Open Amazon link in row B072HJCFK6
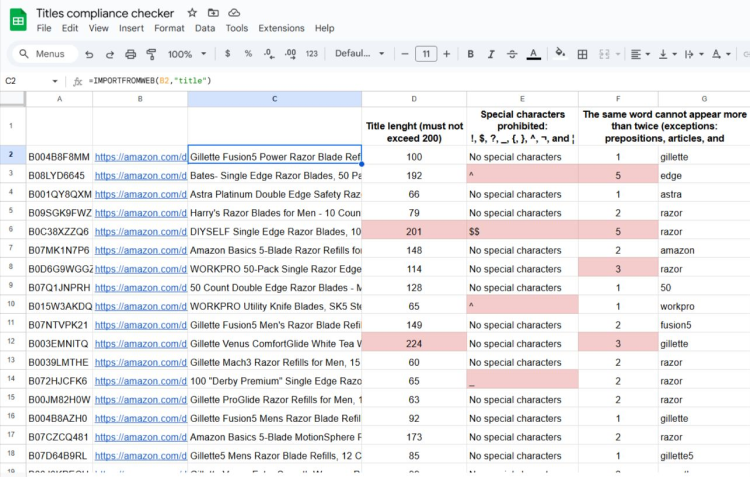Viewport: 750px width, 477px height. [x=140, y=381]
